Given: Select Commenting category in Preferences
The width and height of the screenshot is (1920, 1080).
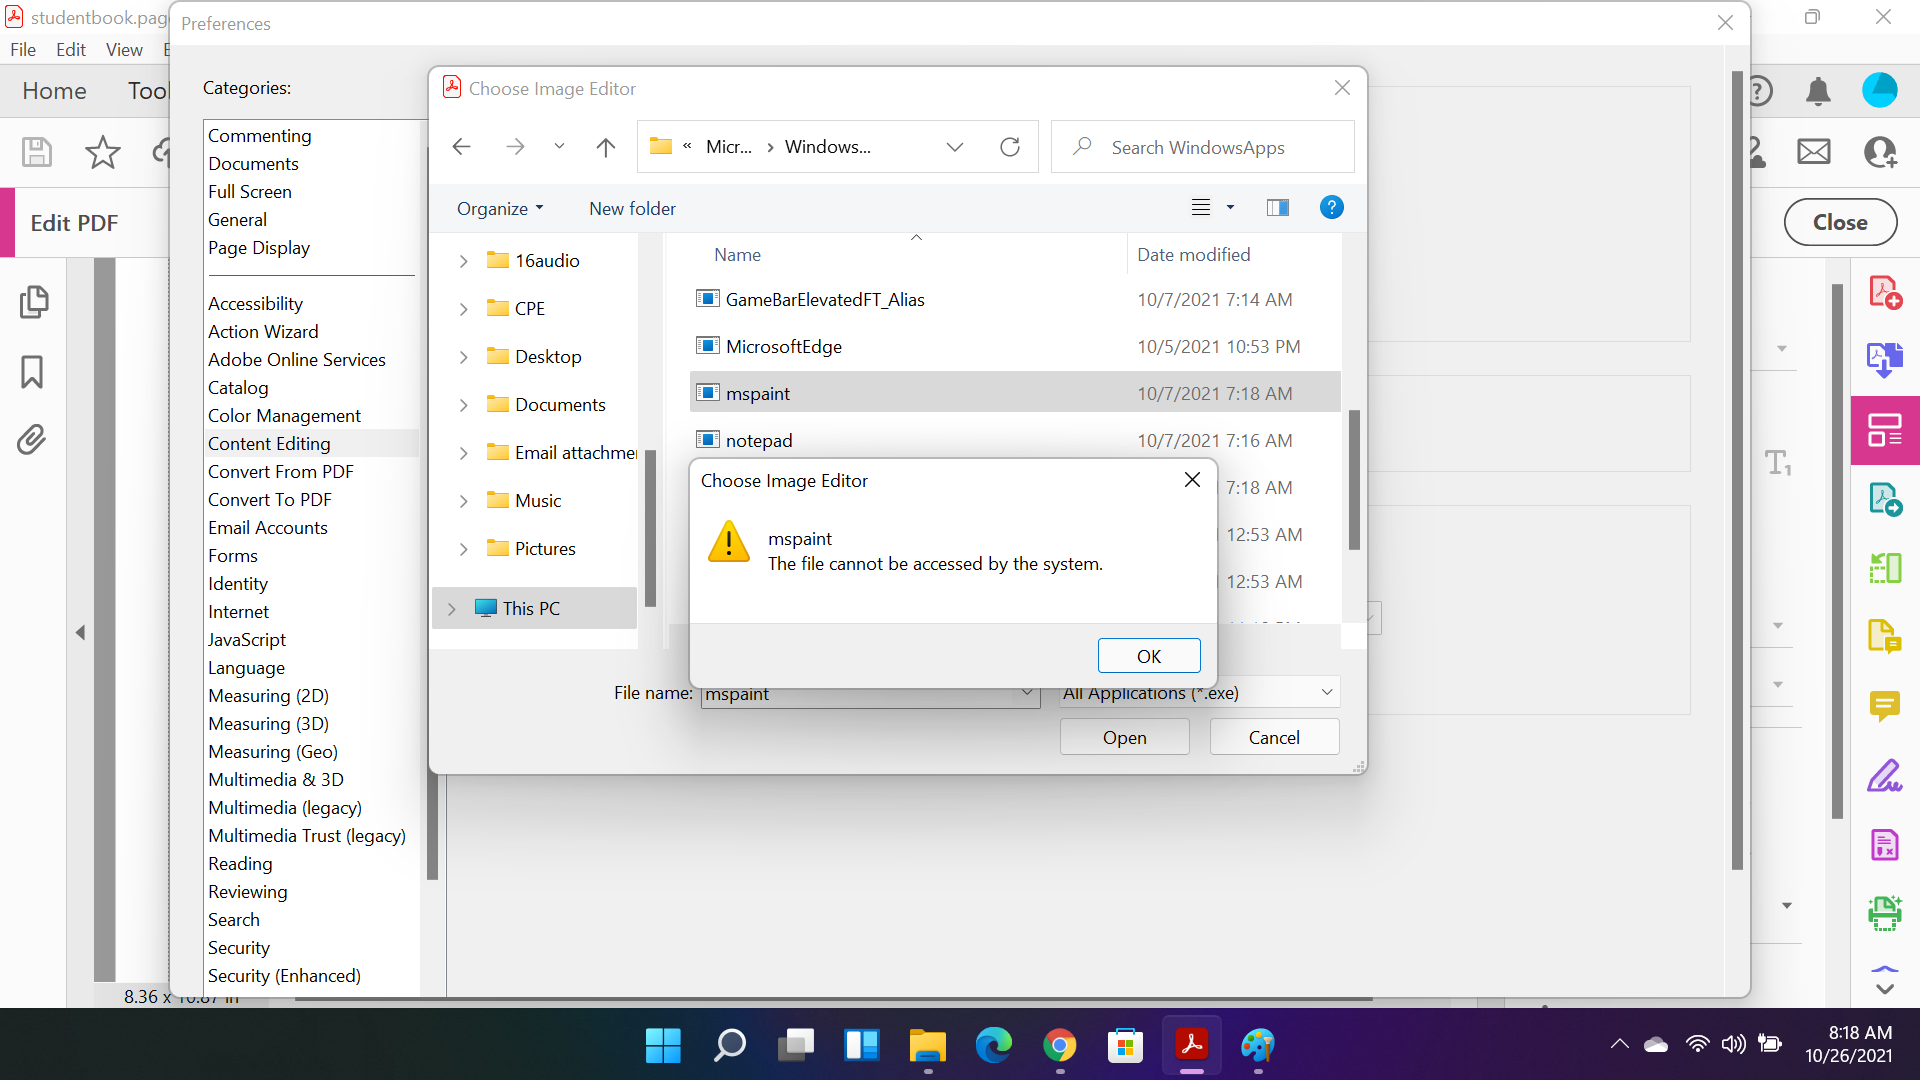Looking at the screenshot, I should [259, 135].
